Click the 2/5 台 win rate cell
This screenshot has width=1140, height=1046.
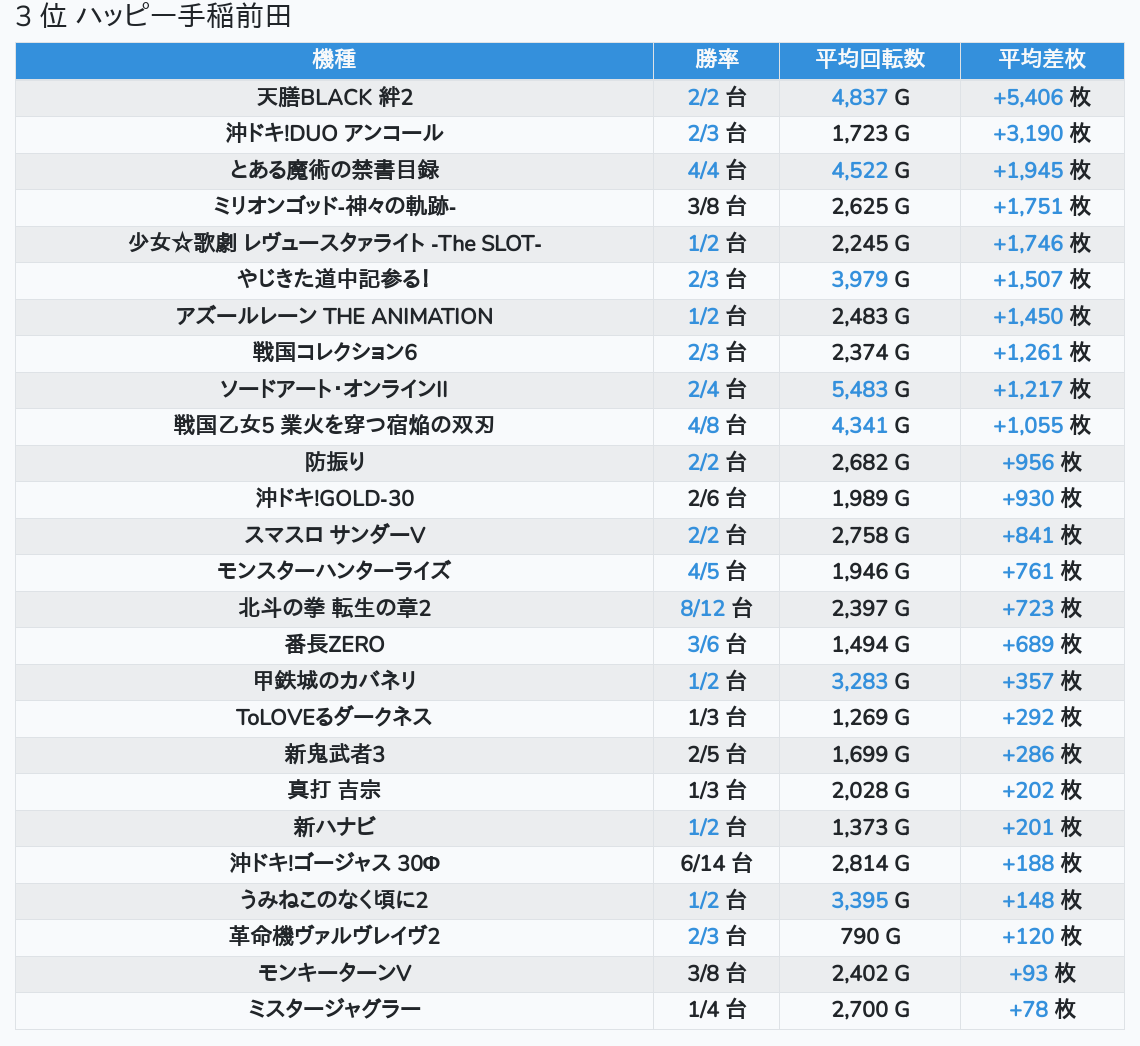(716, 755)
